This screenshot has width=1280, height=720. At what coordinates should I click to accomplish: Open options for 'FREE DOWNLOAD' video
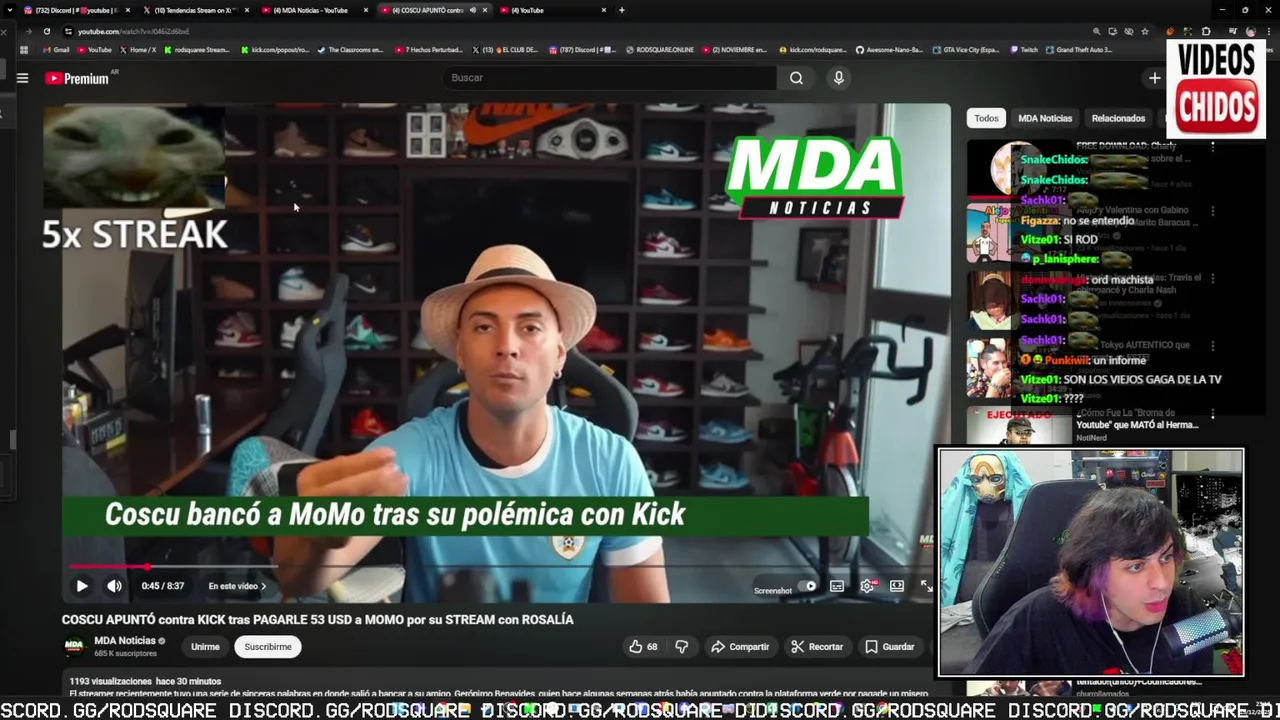pos(1213,146)
